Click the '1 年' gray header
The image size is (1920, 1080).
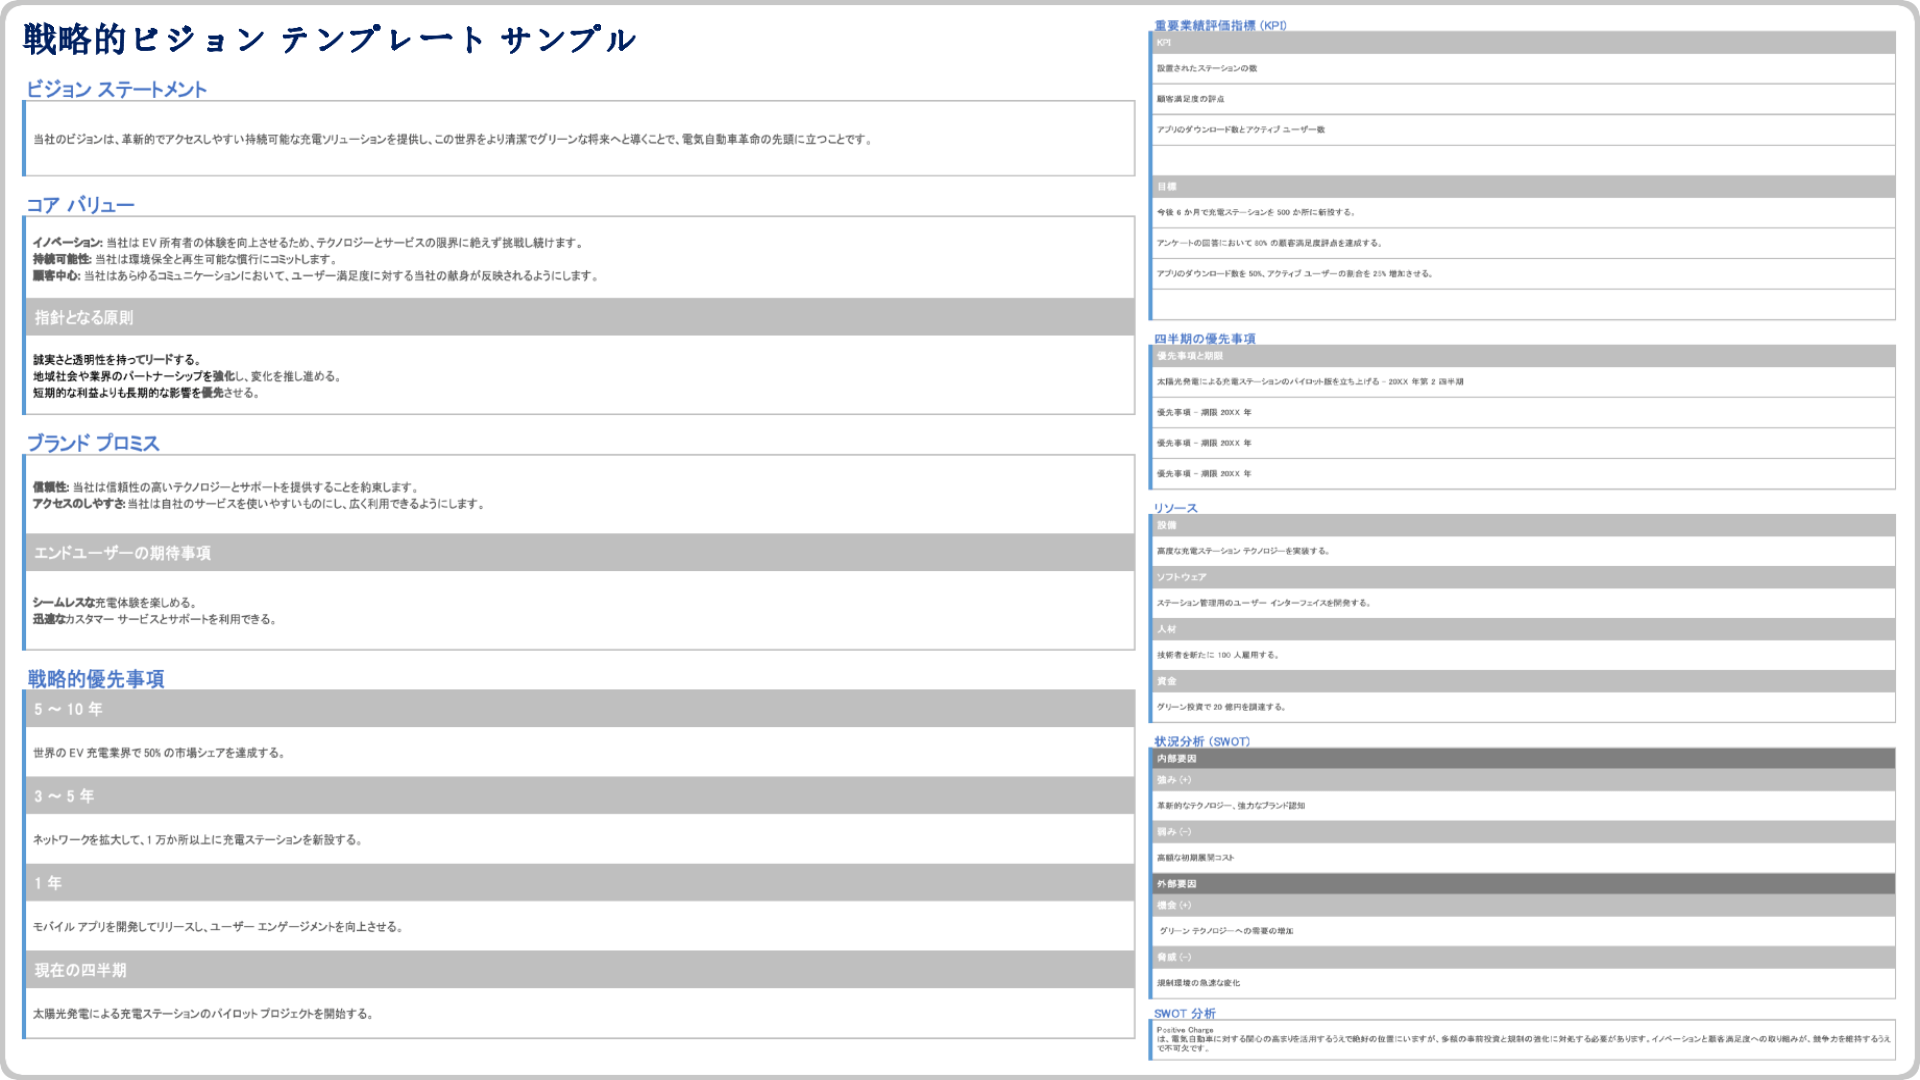[x=580, y=882]
